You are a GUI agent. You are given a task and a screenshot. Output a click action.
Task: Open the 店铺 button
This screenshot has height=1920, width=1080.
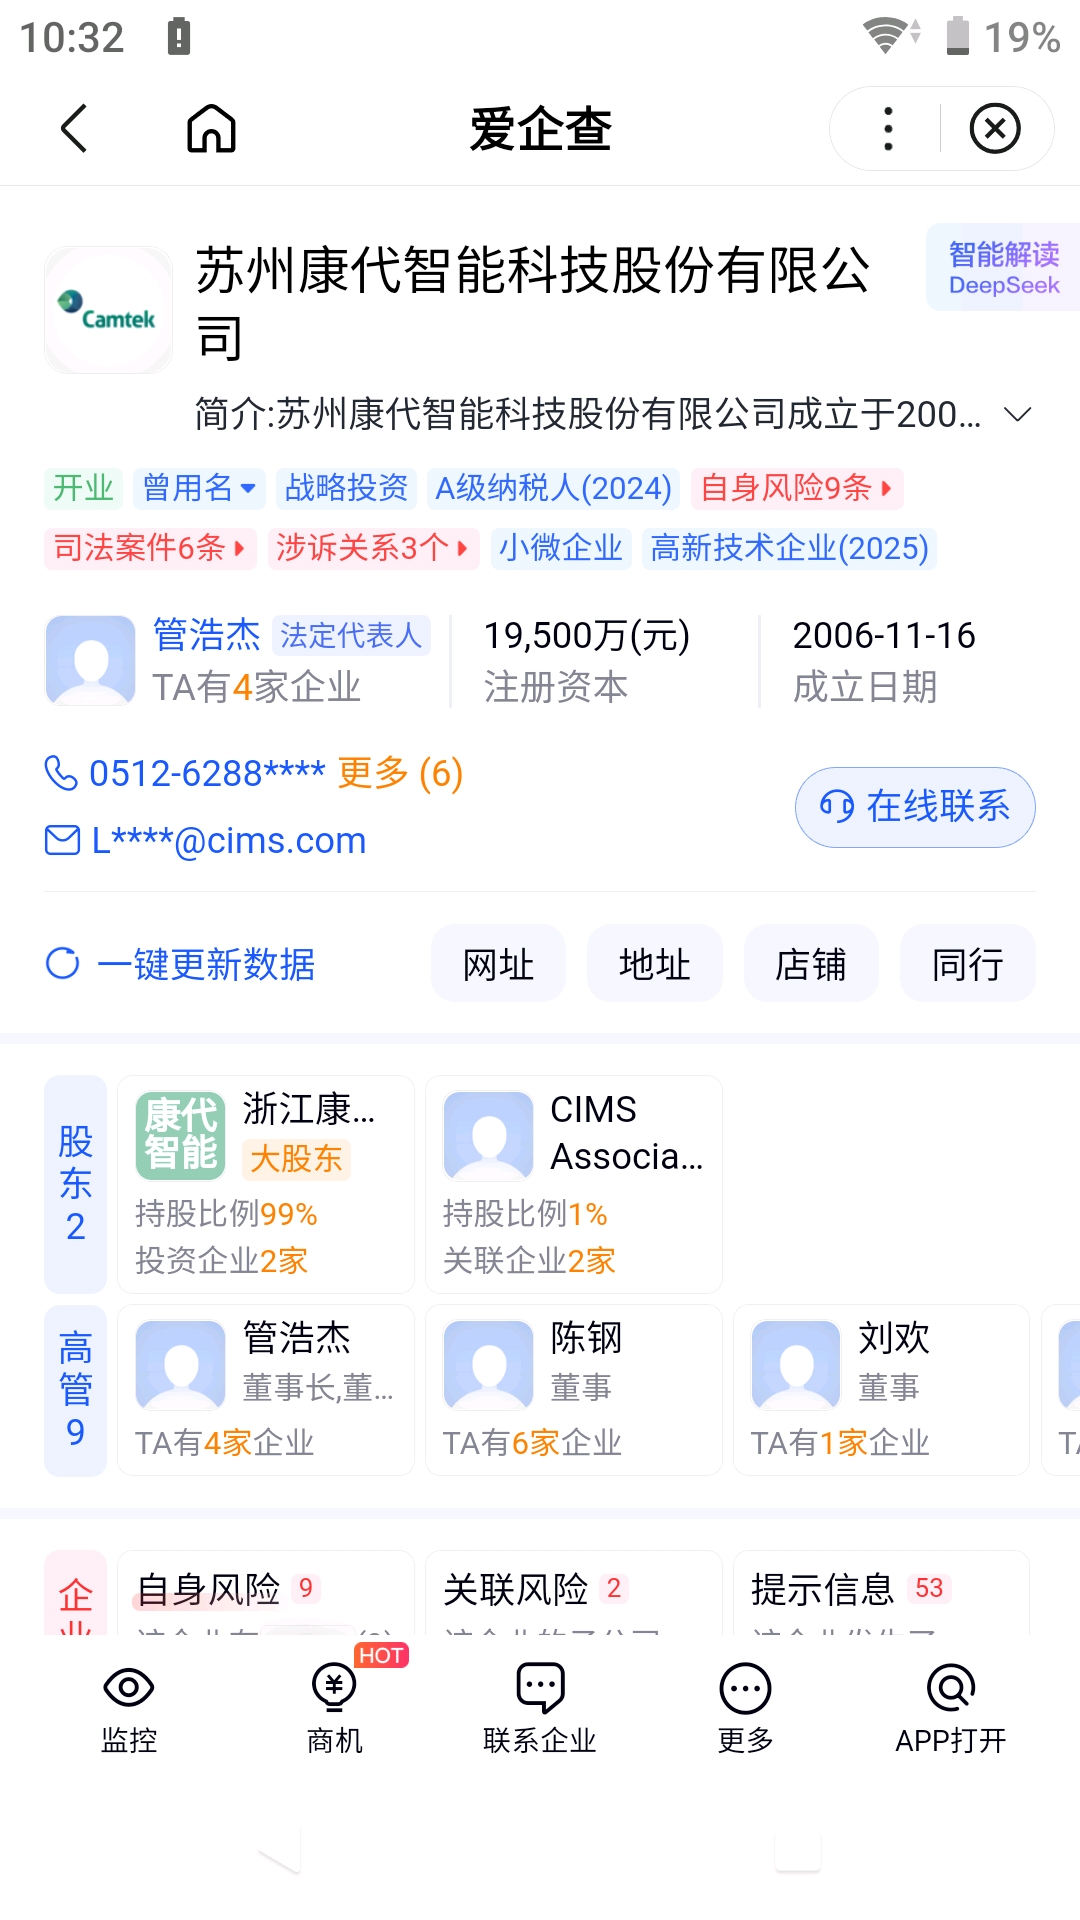click(811, 964)
